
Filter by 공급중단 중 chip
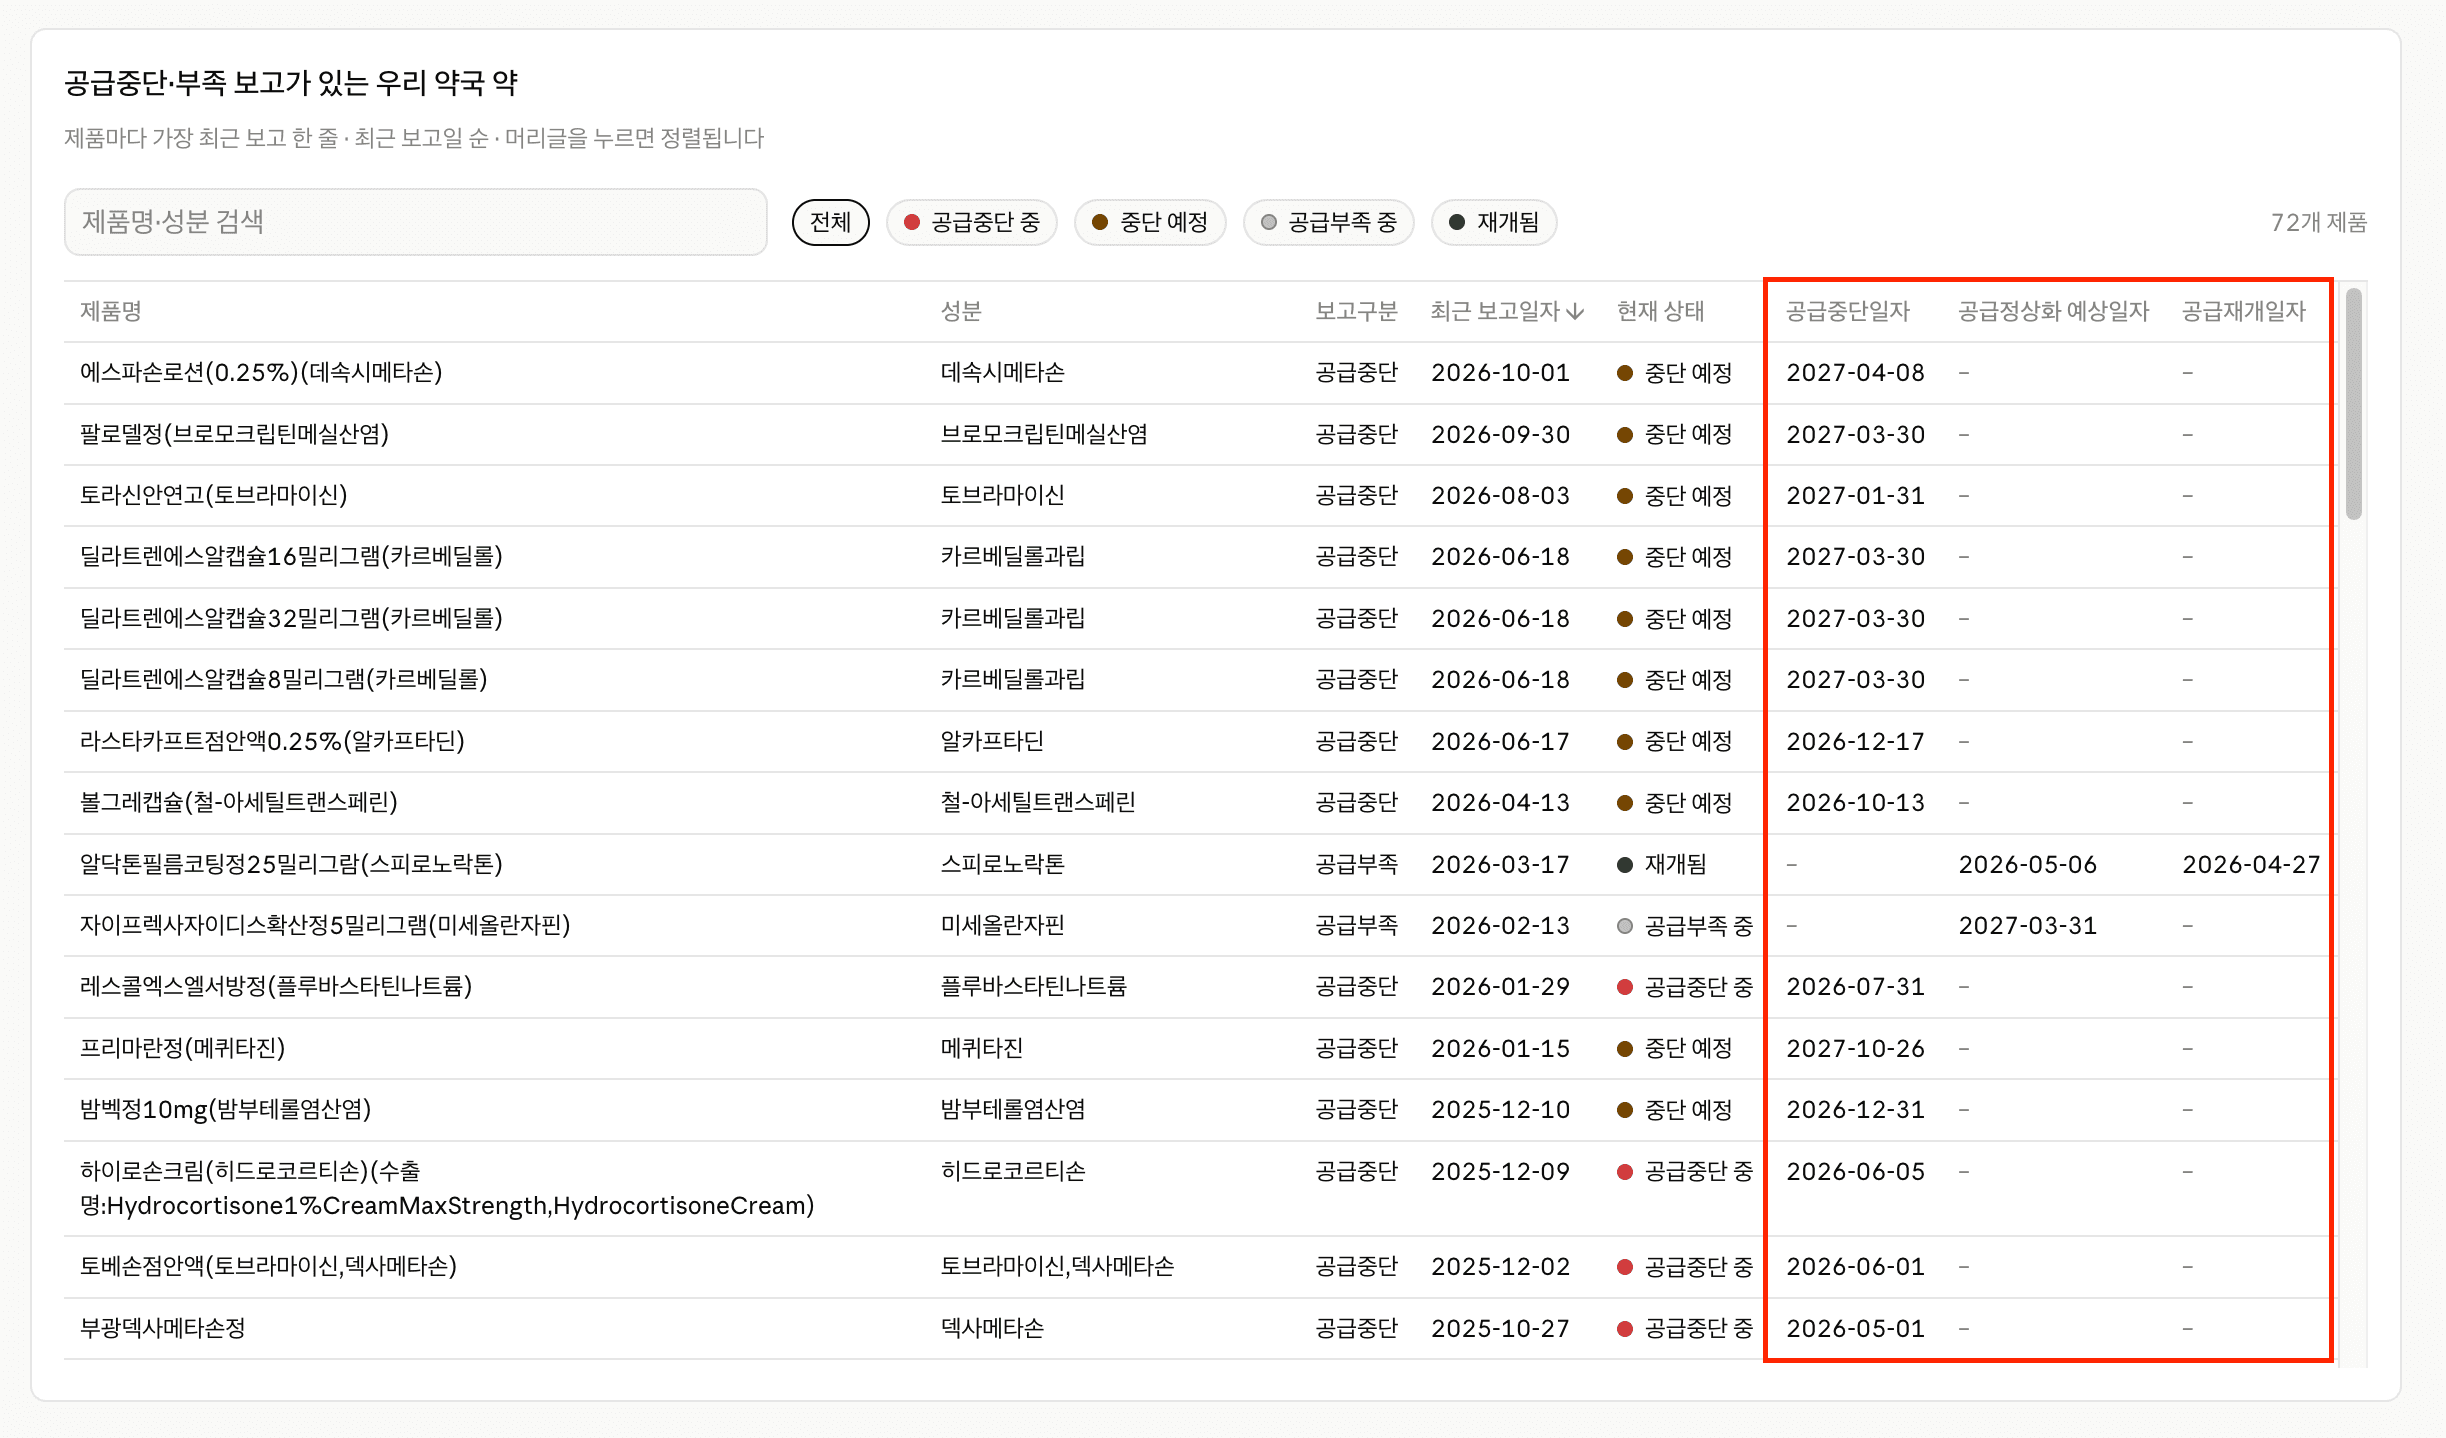(971, 222)
